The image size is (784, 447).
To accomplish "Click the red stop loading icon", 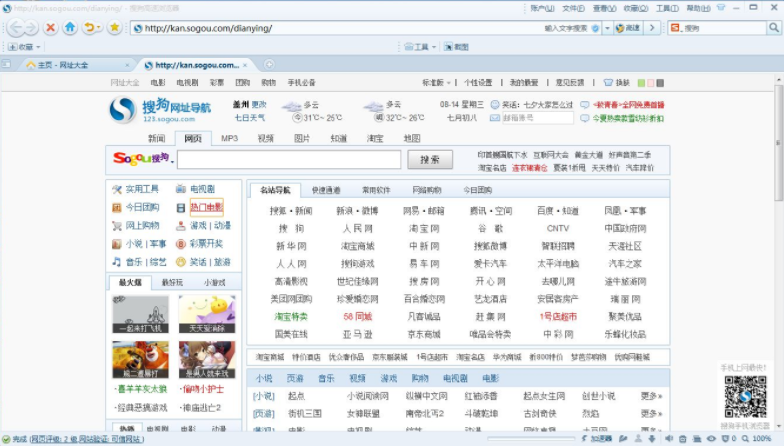I will (x=50, y=28).
